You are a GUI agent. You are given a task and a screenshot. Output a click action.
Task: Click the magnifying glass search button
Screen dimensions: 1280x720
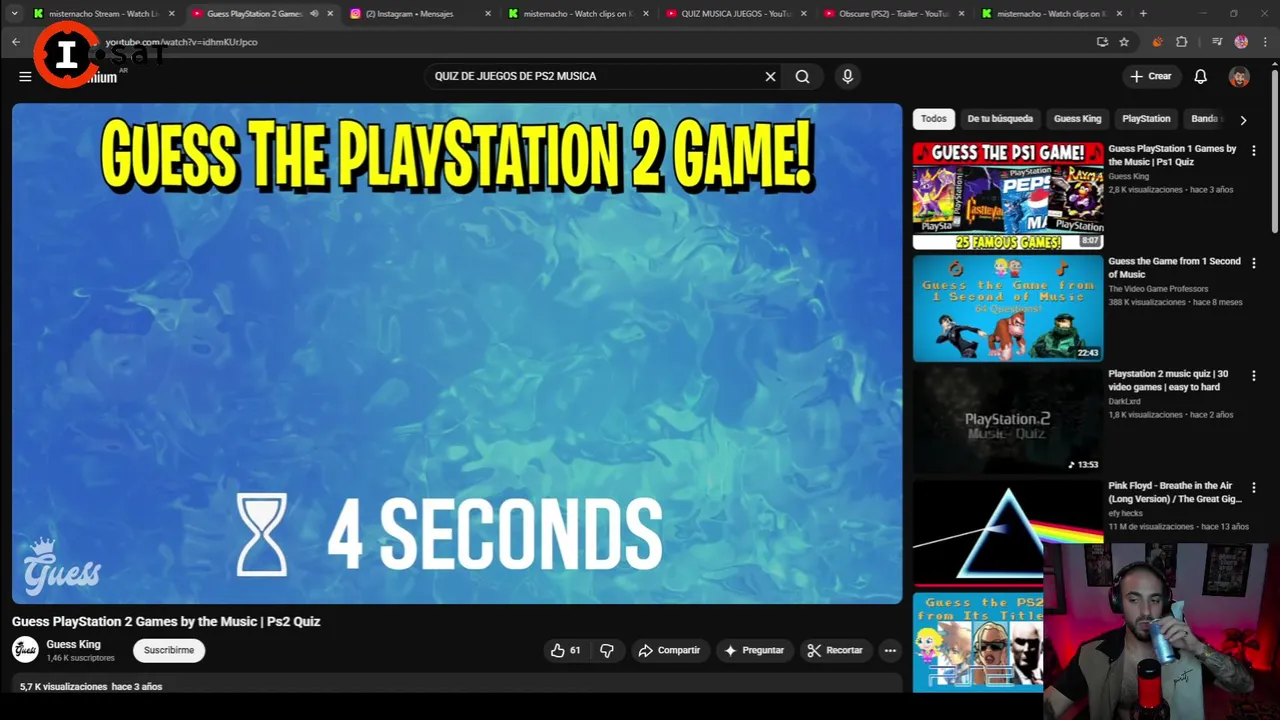(x=802, y=76)
